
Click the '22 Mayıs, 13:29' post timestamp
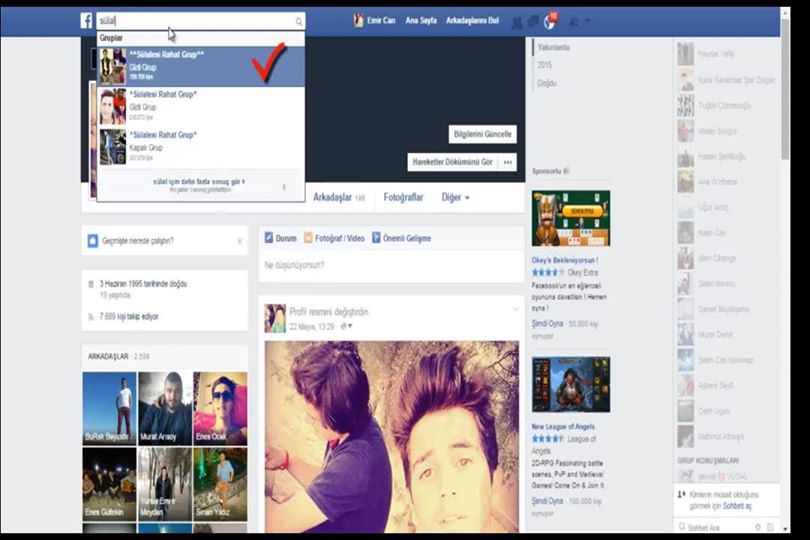pyautogui.click(x=311, y=327)
